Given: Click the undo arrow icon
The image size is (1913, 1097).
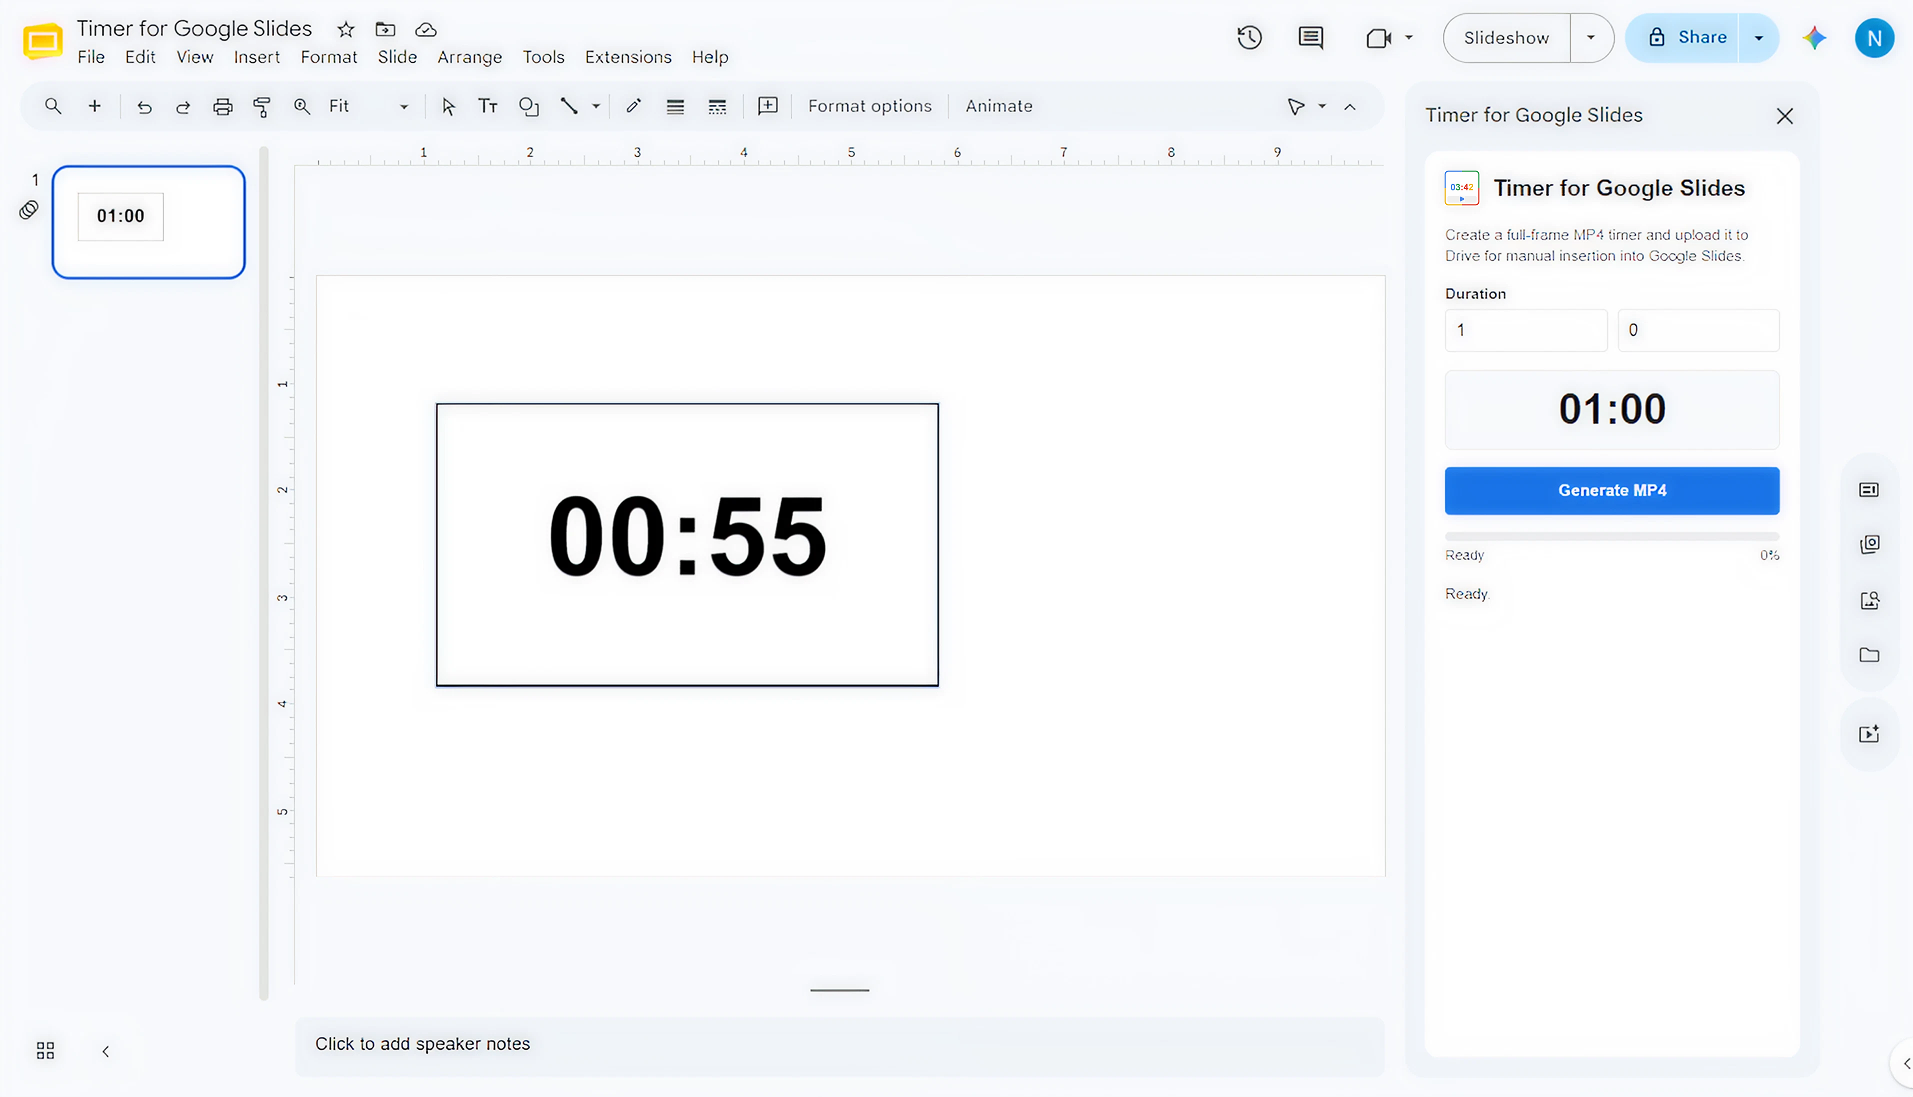Looking at the screenshot, I should click(x=144, y=106).
